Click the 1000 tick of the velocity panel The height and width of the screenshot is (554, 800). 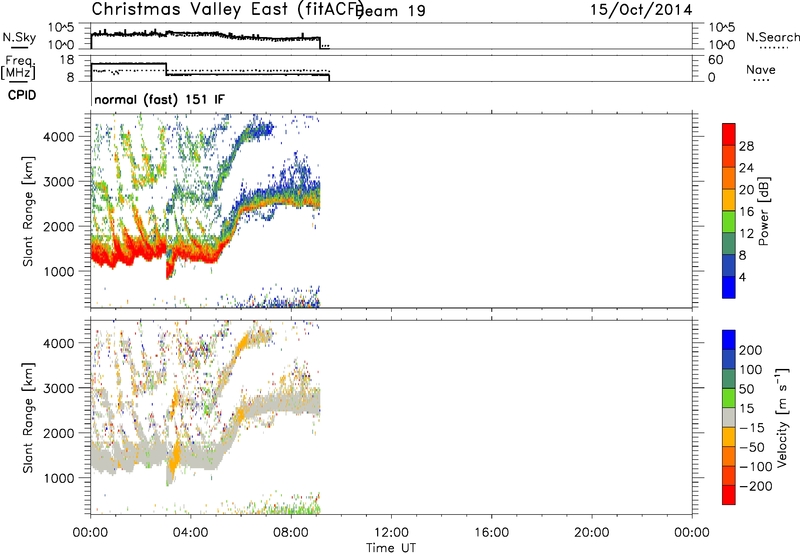click(x=59, y=478)
